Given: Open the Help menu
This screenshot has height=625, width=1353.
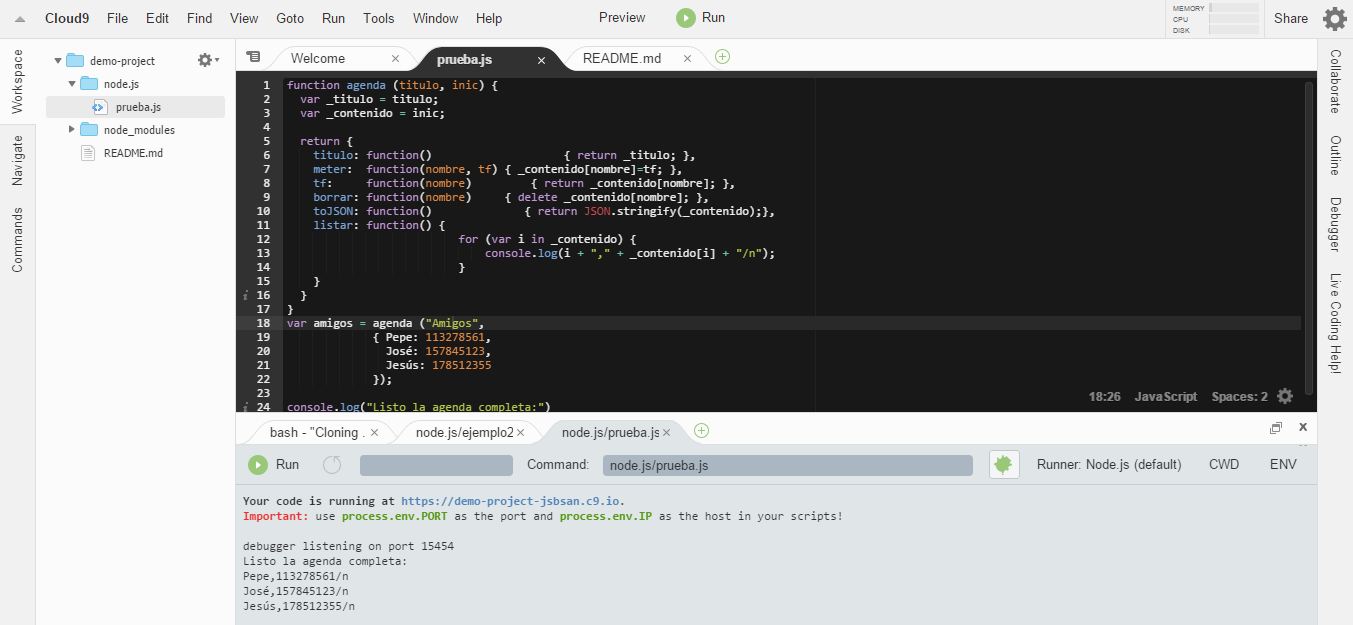Looking at the screenshot, I should click(x=489, y=18).
